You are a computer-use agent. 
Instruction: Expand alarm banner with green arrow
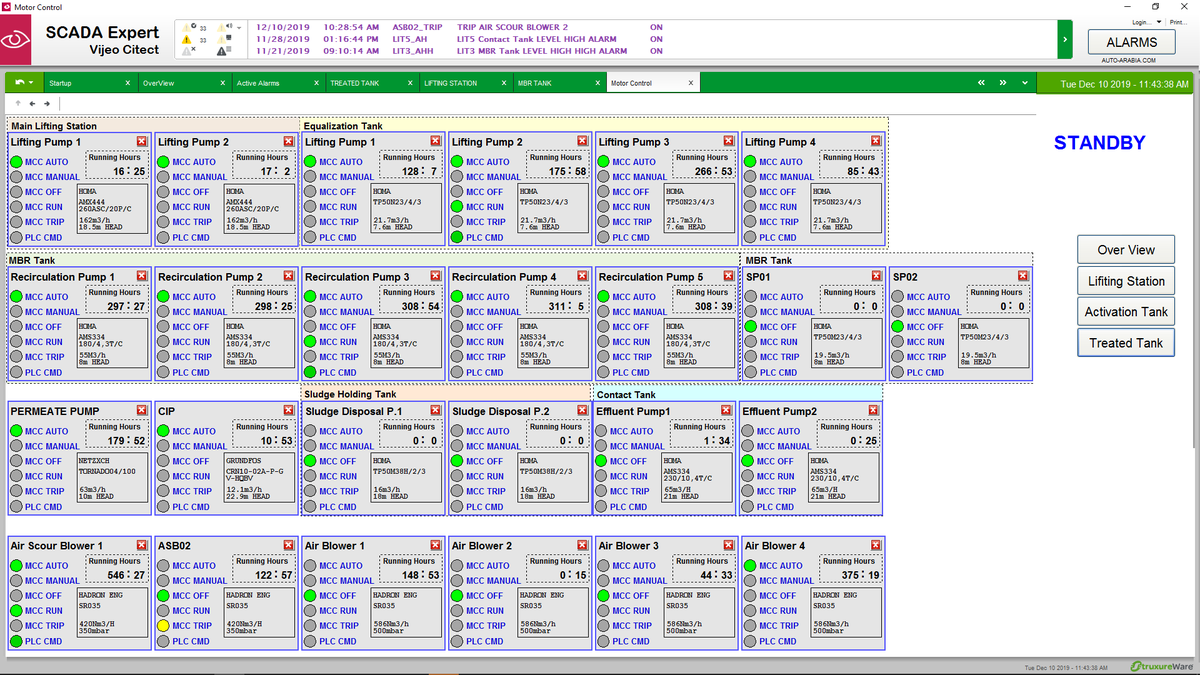1065,40
